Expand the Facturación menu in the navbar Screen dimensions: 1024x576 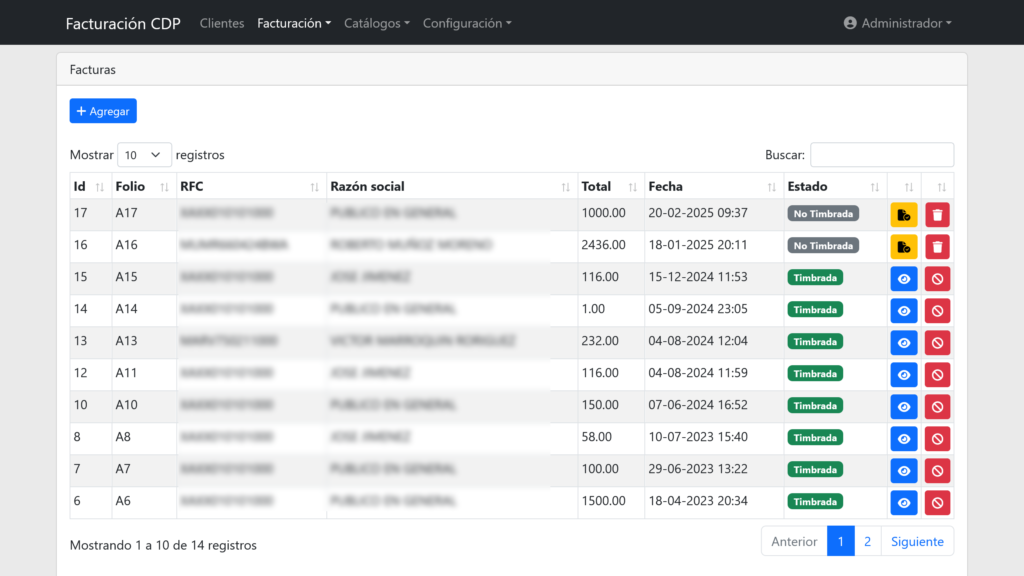point(293,23)
